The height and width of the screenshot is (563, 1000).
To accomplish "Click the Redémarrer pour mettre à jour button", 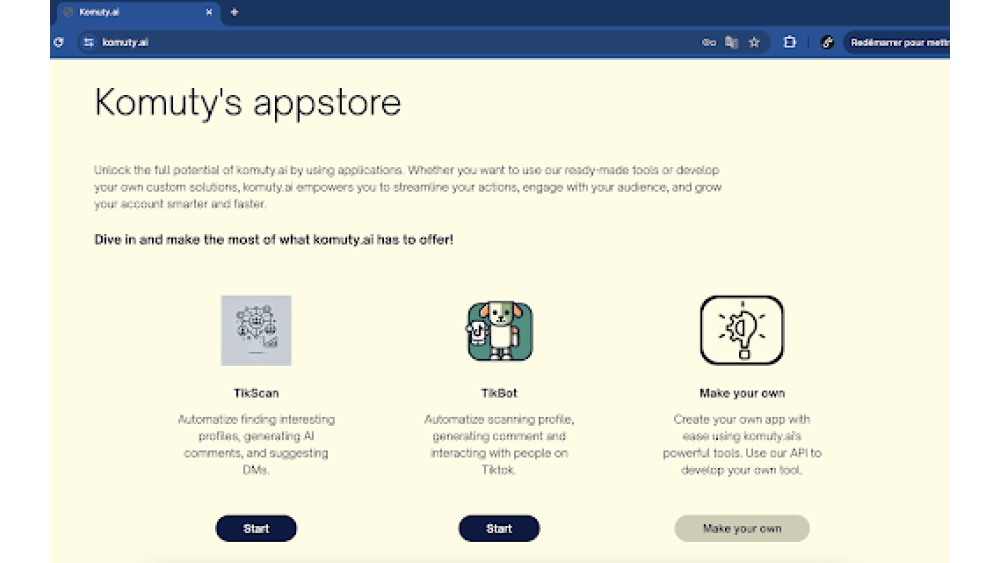I will (898, 42).
